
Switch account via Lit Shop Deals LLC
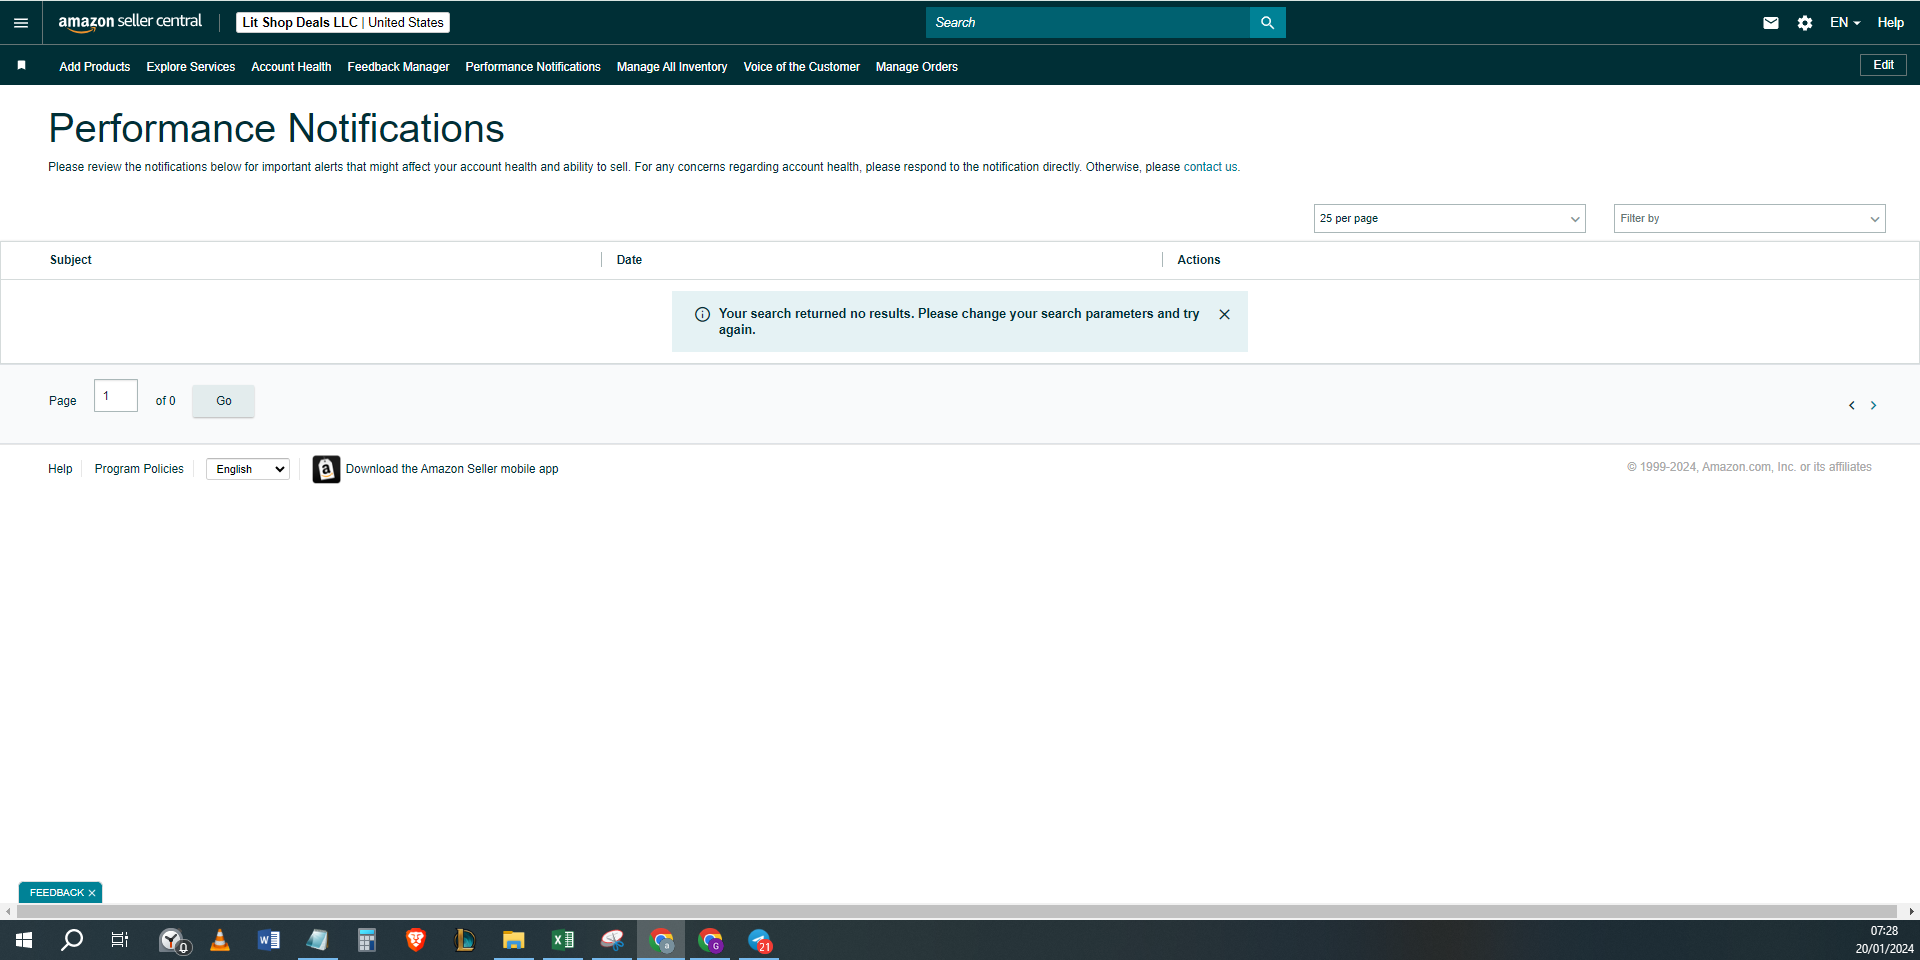[x=343, y=22]
